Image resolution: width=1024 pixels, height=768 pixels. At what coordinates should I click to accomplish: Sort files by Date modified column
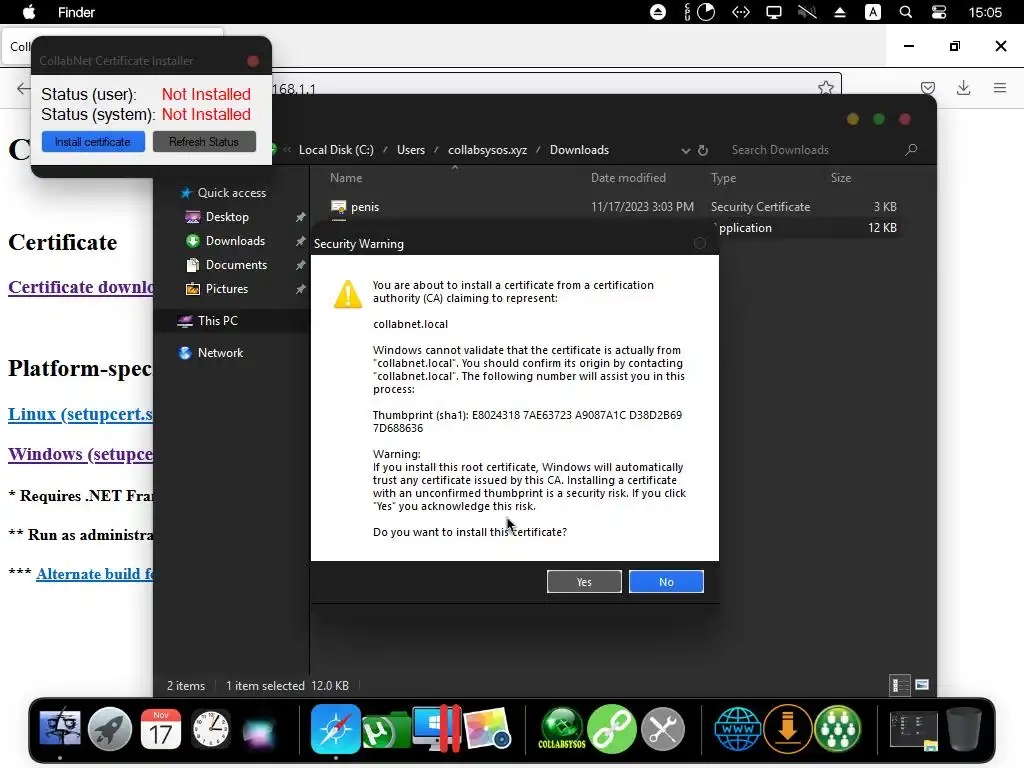coord(628,178)
